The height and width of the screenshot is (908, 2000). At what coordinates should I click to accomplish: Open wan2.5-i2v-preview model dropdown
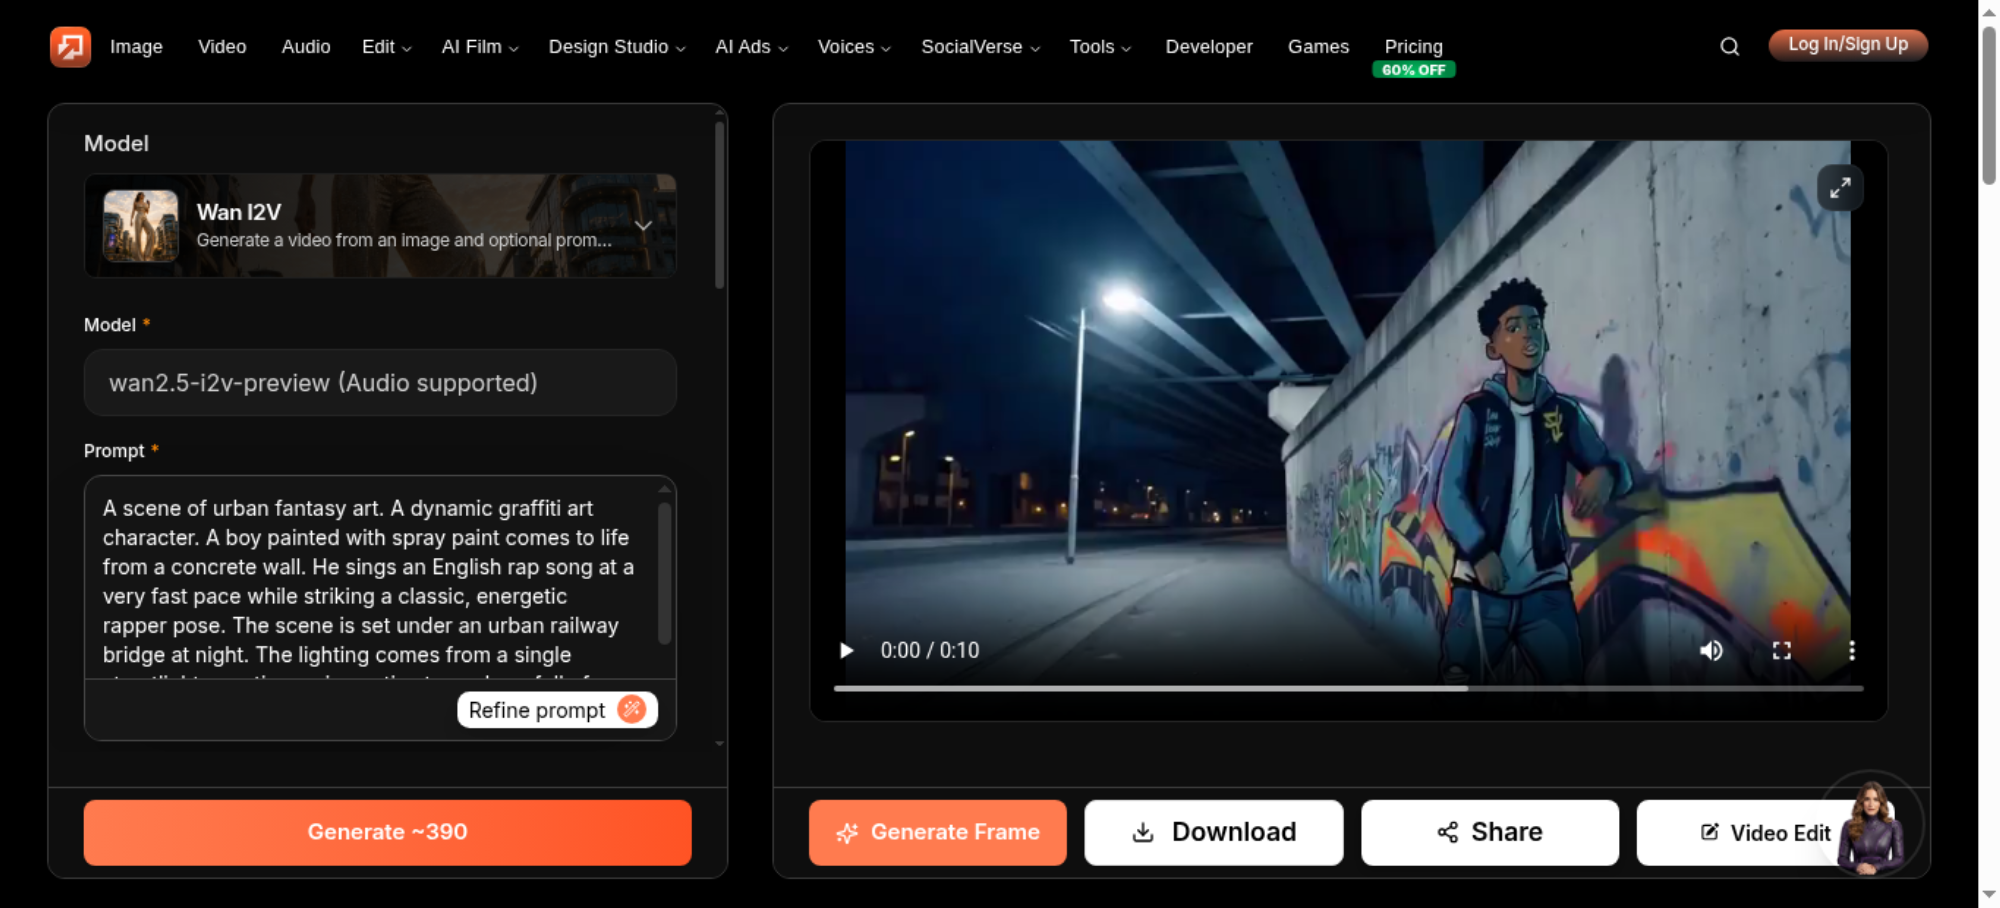(x=380, y=382)
